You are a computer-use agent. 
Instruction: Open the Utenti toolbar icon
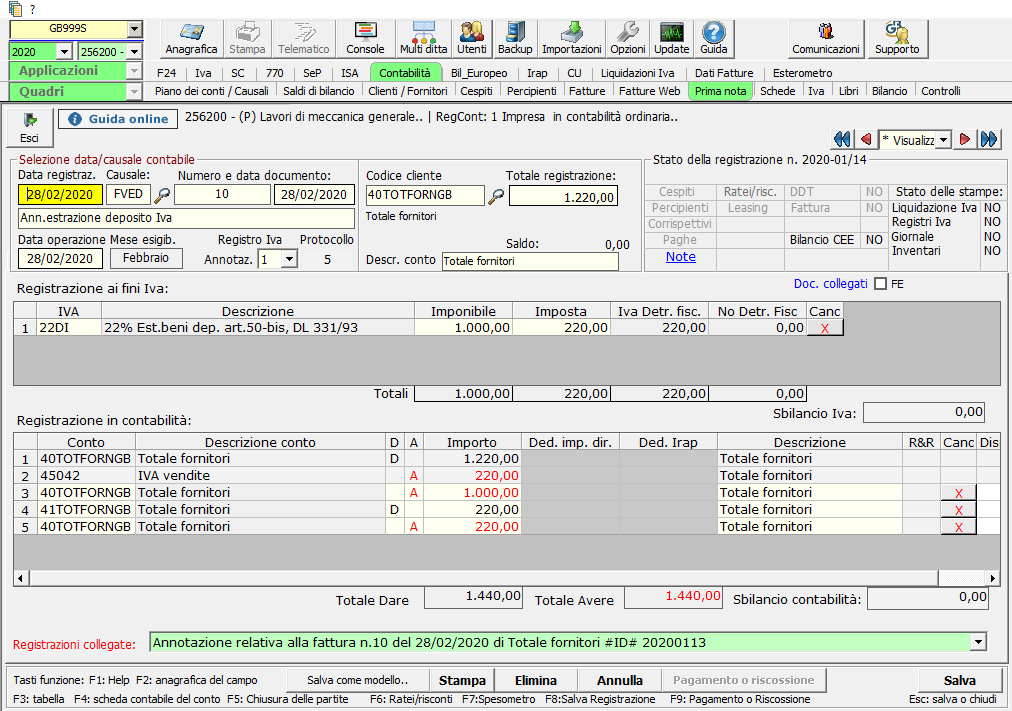coord(472,39)
